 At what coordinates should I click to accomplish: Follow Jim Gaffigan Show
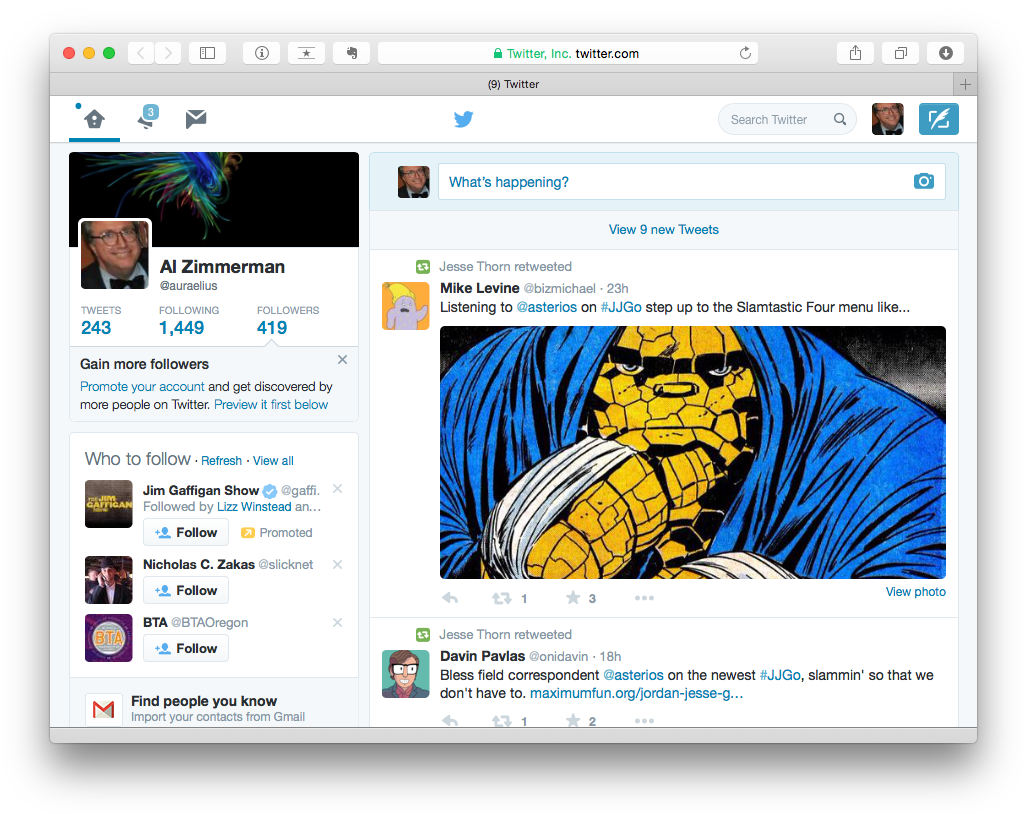[x=186, y=532]
